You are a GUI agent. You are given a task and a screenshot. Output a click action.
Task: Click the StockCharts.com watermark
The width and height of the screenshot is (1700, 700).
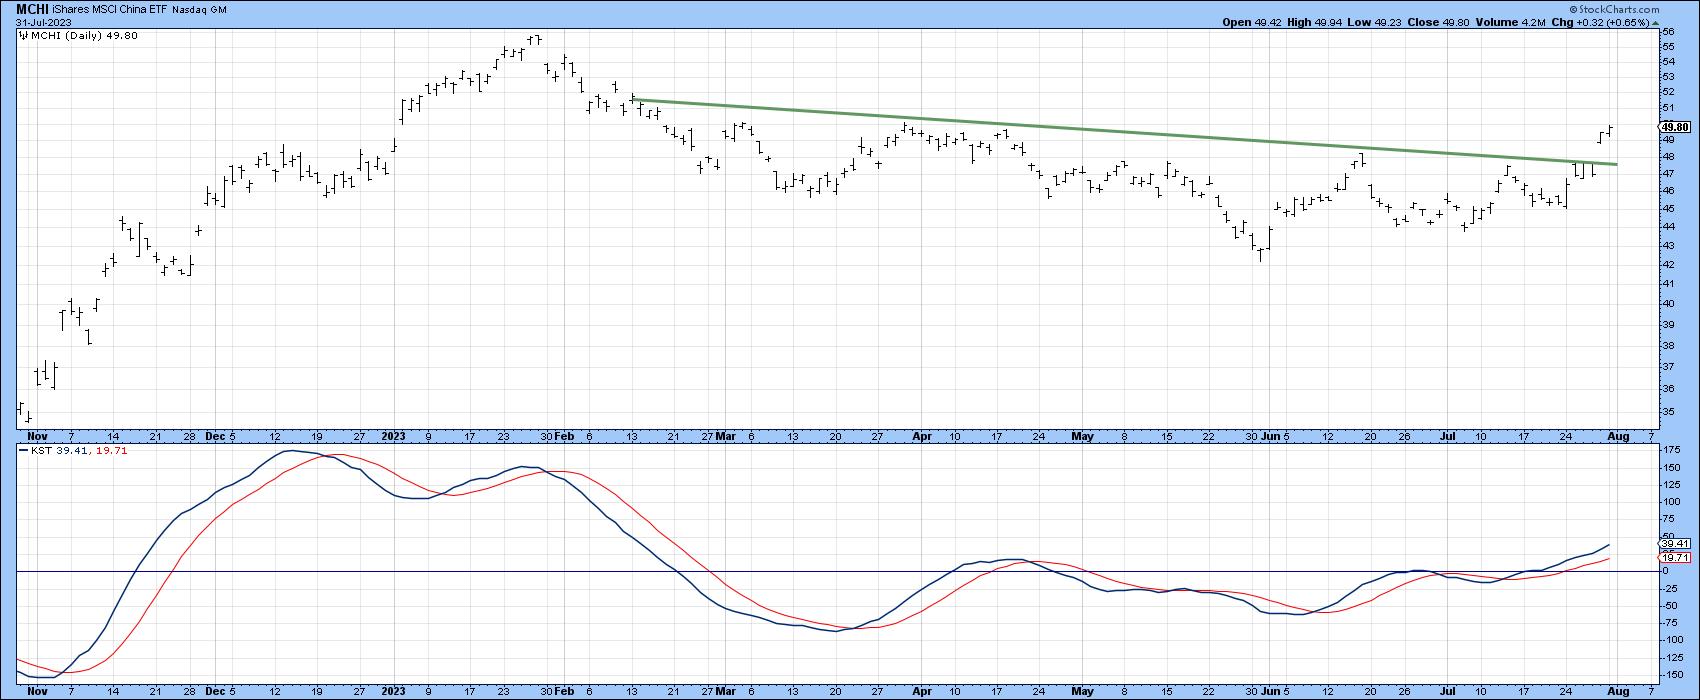pyautogui.click(x=1648, y=8)
